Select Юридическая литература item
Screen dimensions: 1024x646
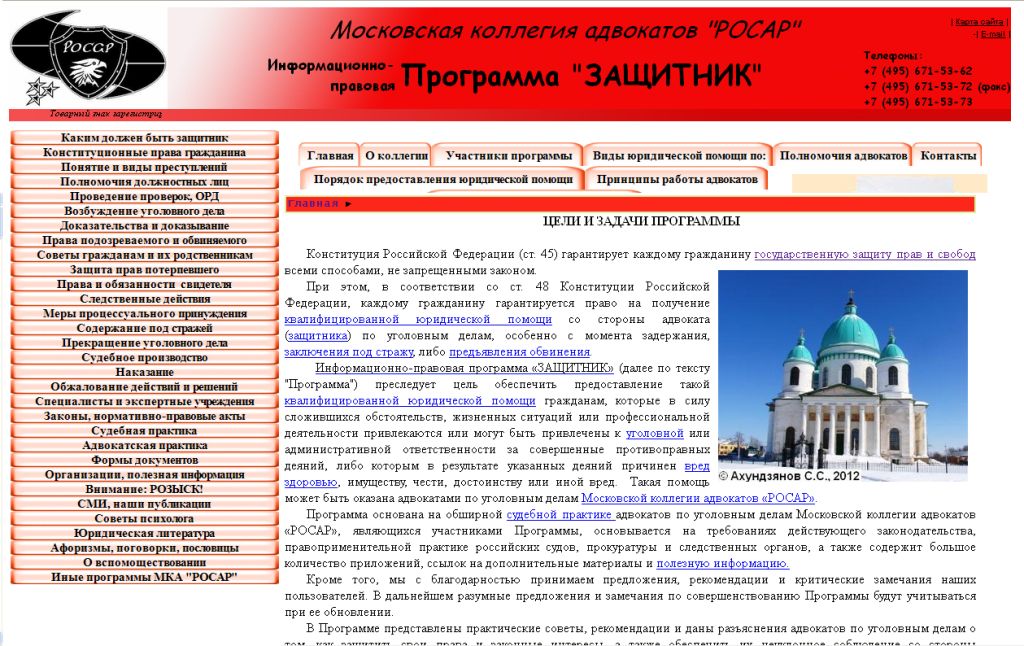click(x=144, y=533)
